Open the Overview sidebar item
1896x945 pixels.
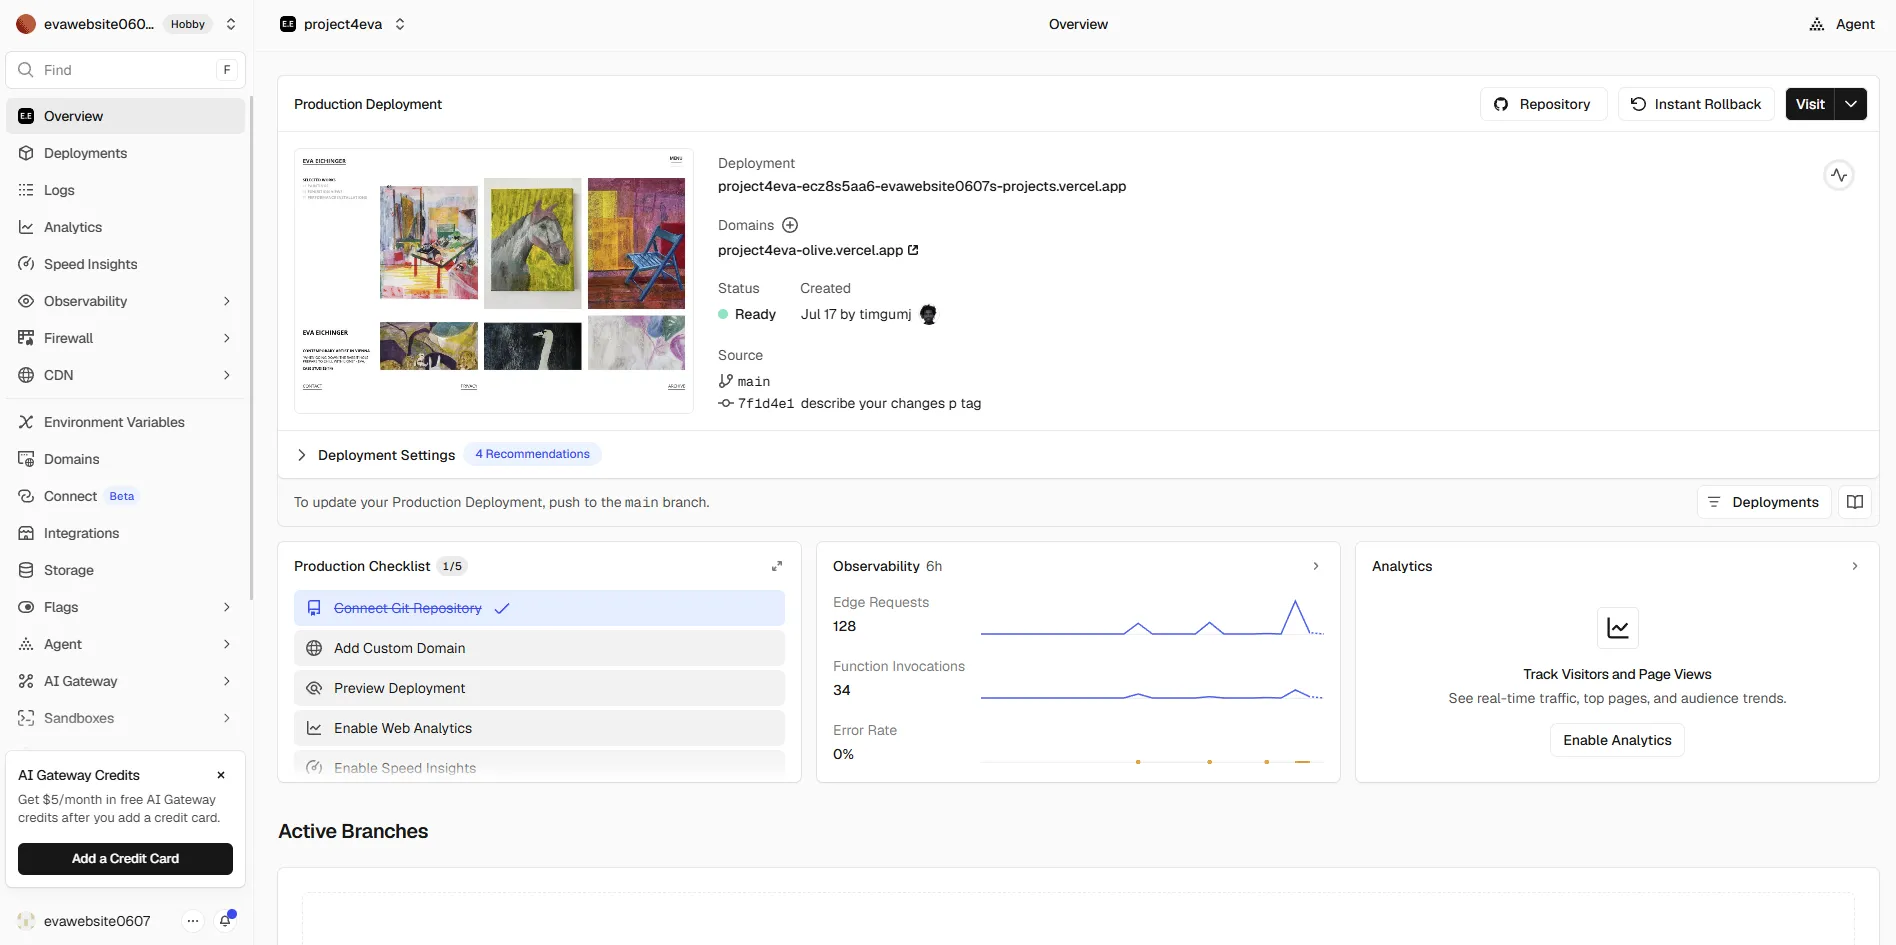[125, 116]
